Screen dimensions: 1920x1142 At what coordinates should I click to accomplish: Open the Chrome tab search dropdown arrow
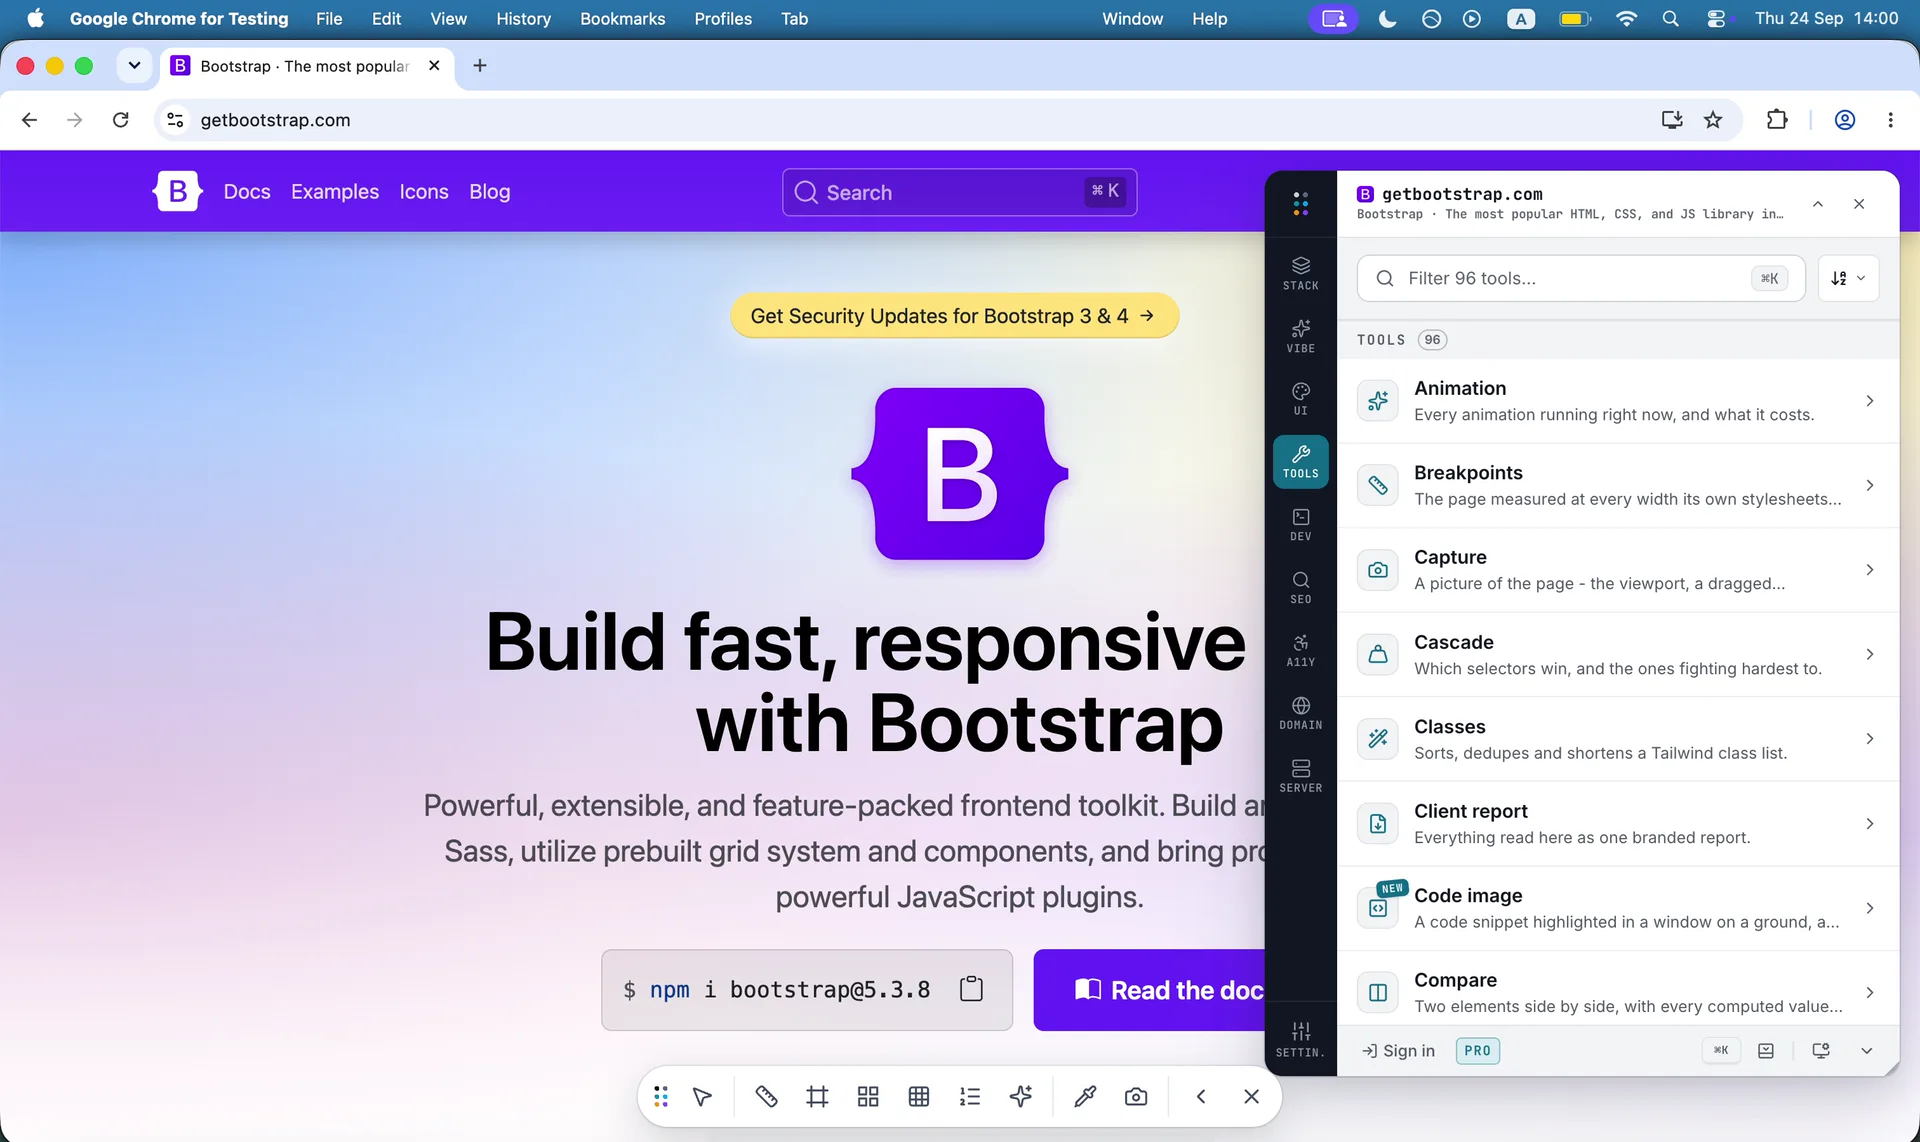pyautogui.click(x=134, y=66)
